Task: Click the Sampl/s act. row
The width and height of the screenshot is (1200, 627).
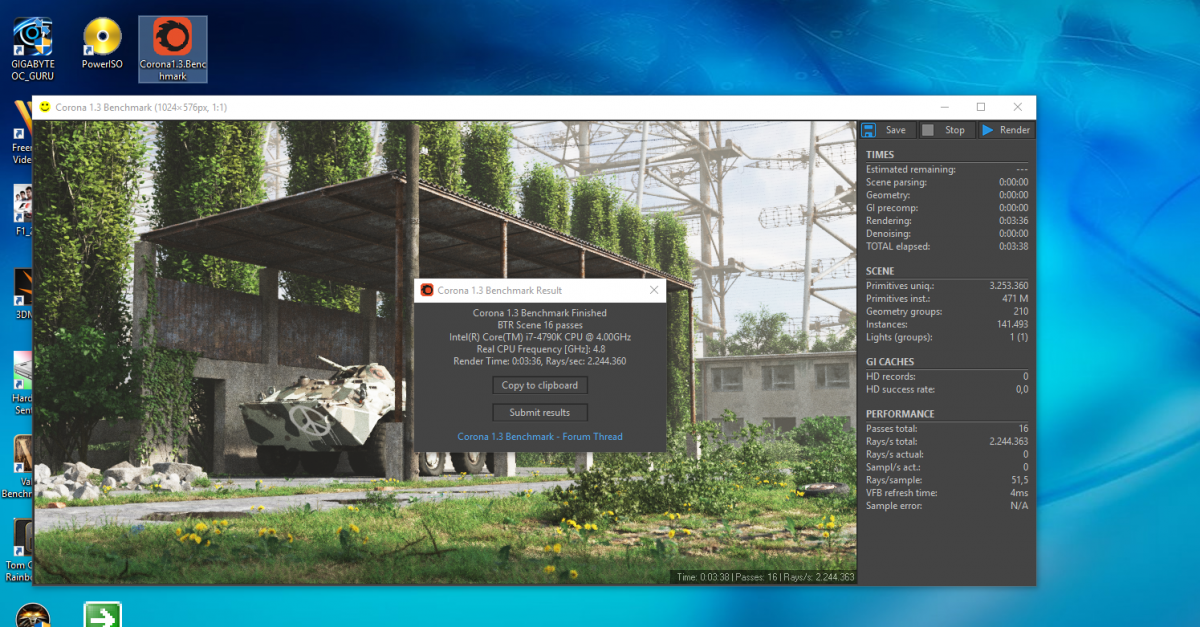Action: [946, 467]
